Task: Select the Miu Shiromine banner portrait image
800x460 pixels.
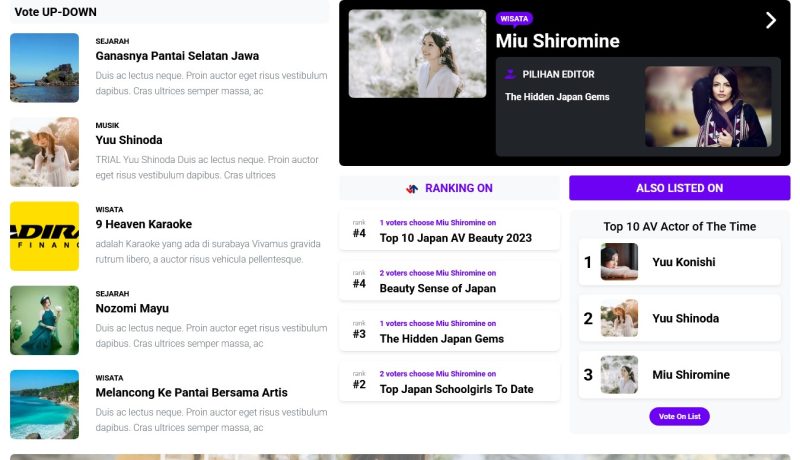Action: click(x=417, y=54)
